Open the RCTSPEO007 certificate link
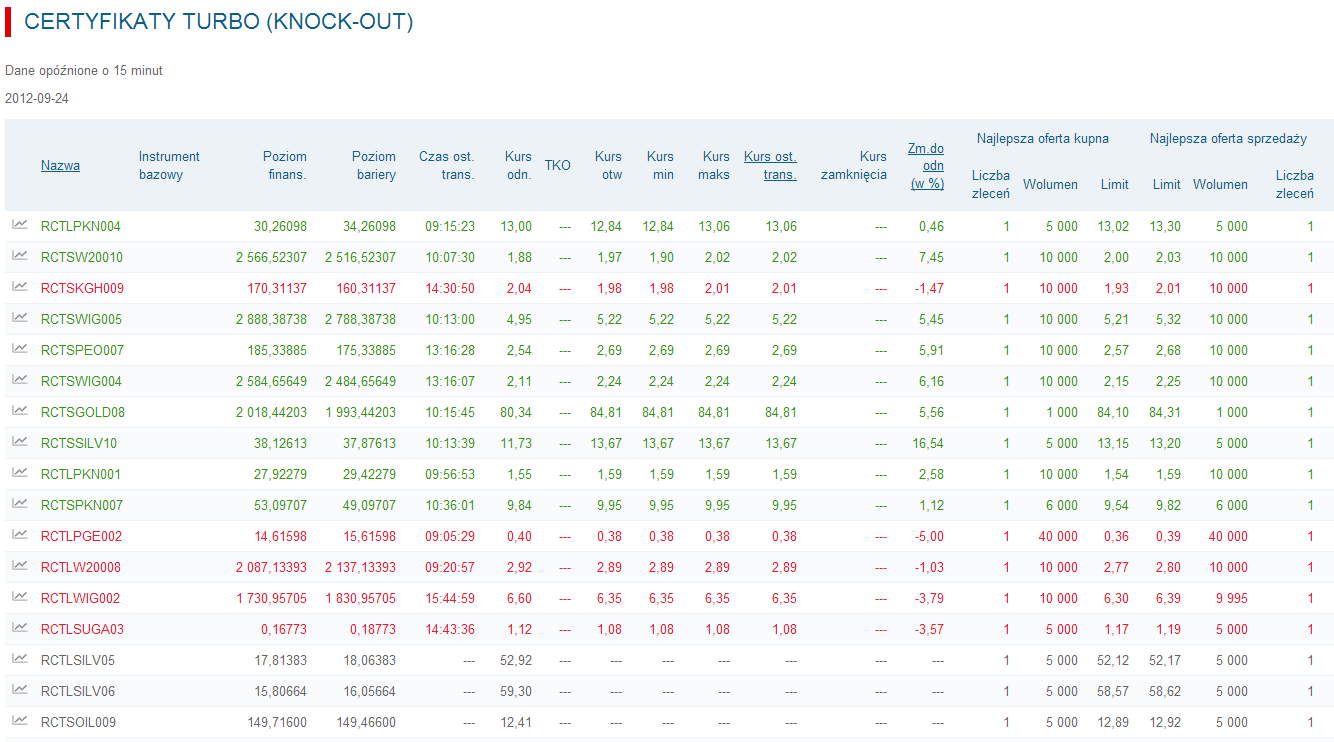The width and height of the screenshot is (1334, 742). (82, 351)
